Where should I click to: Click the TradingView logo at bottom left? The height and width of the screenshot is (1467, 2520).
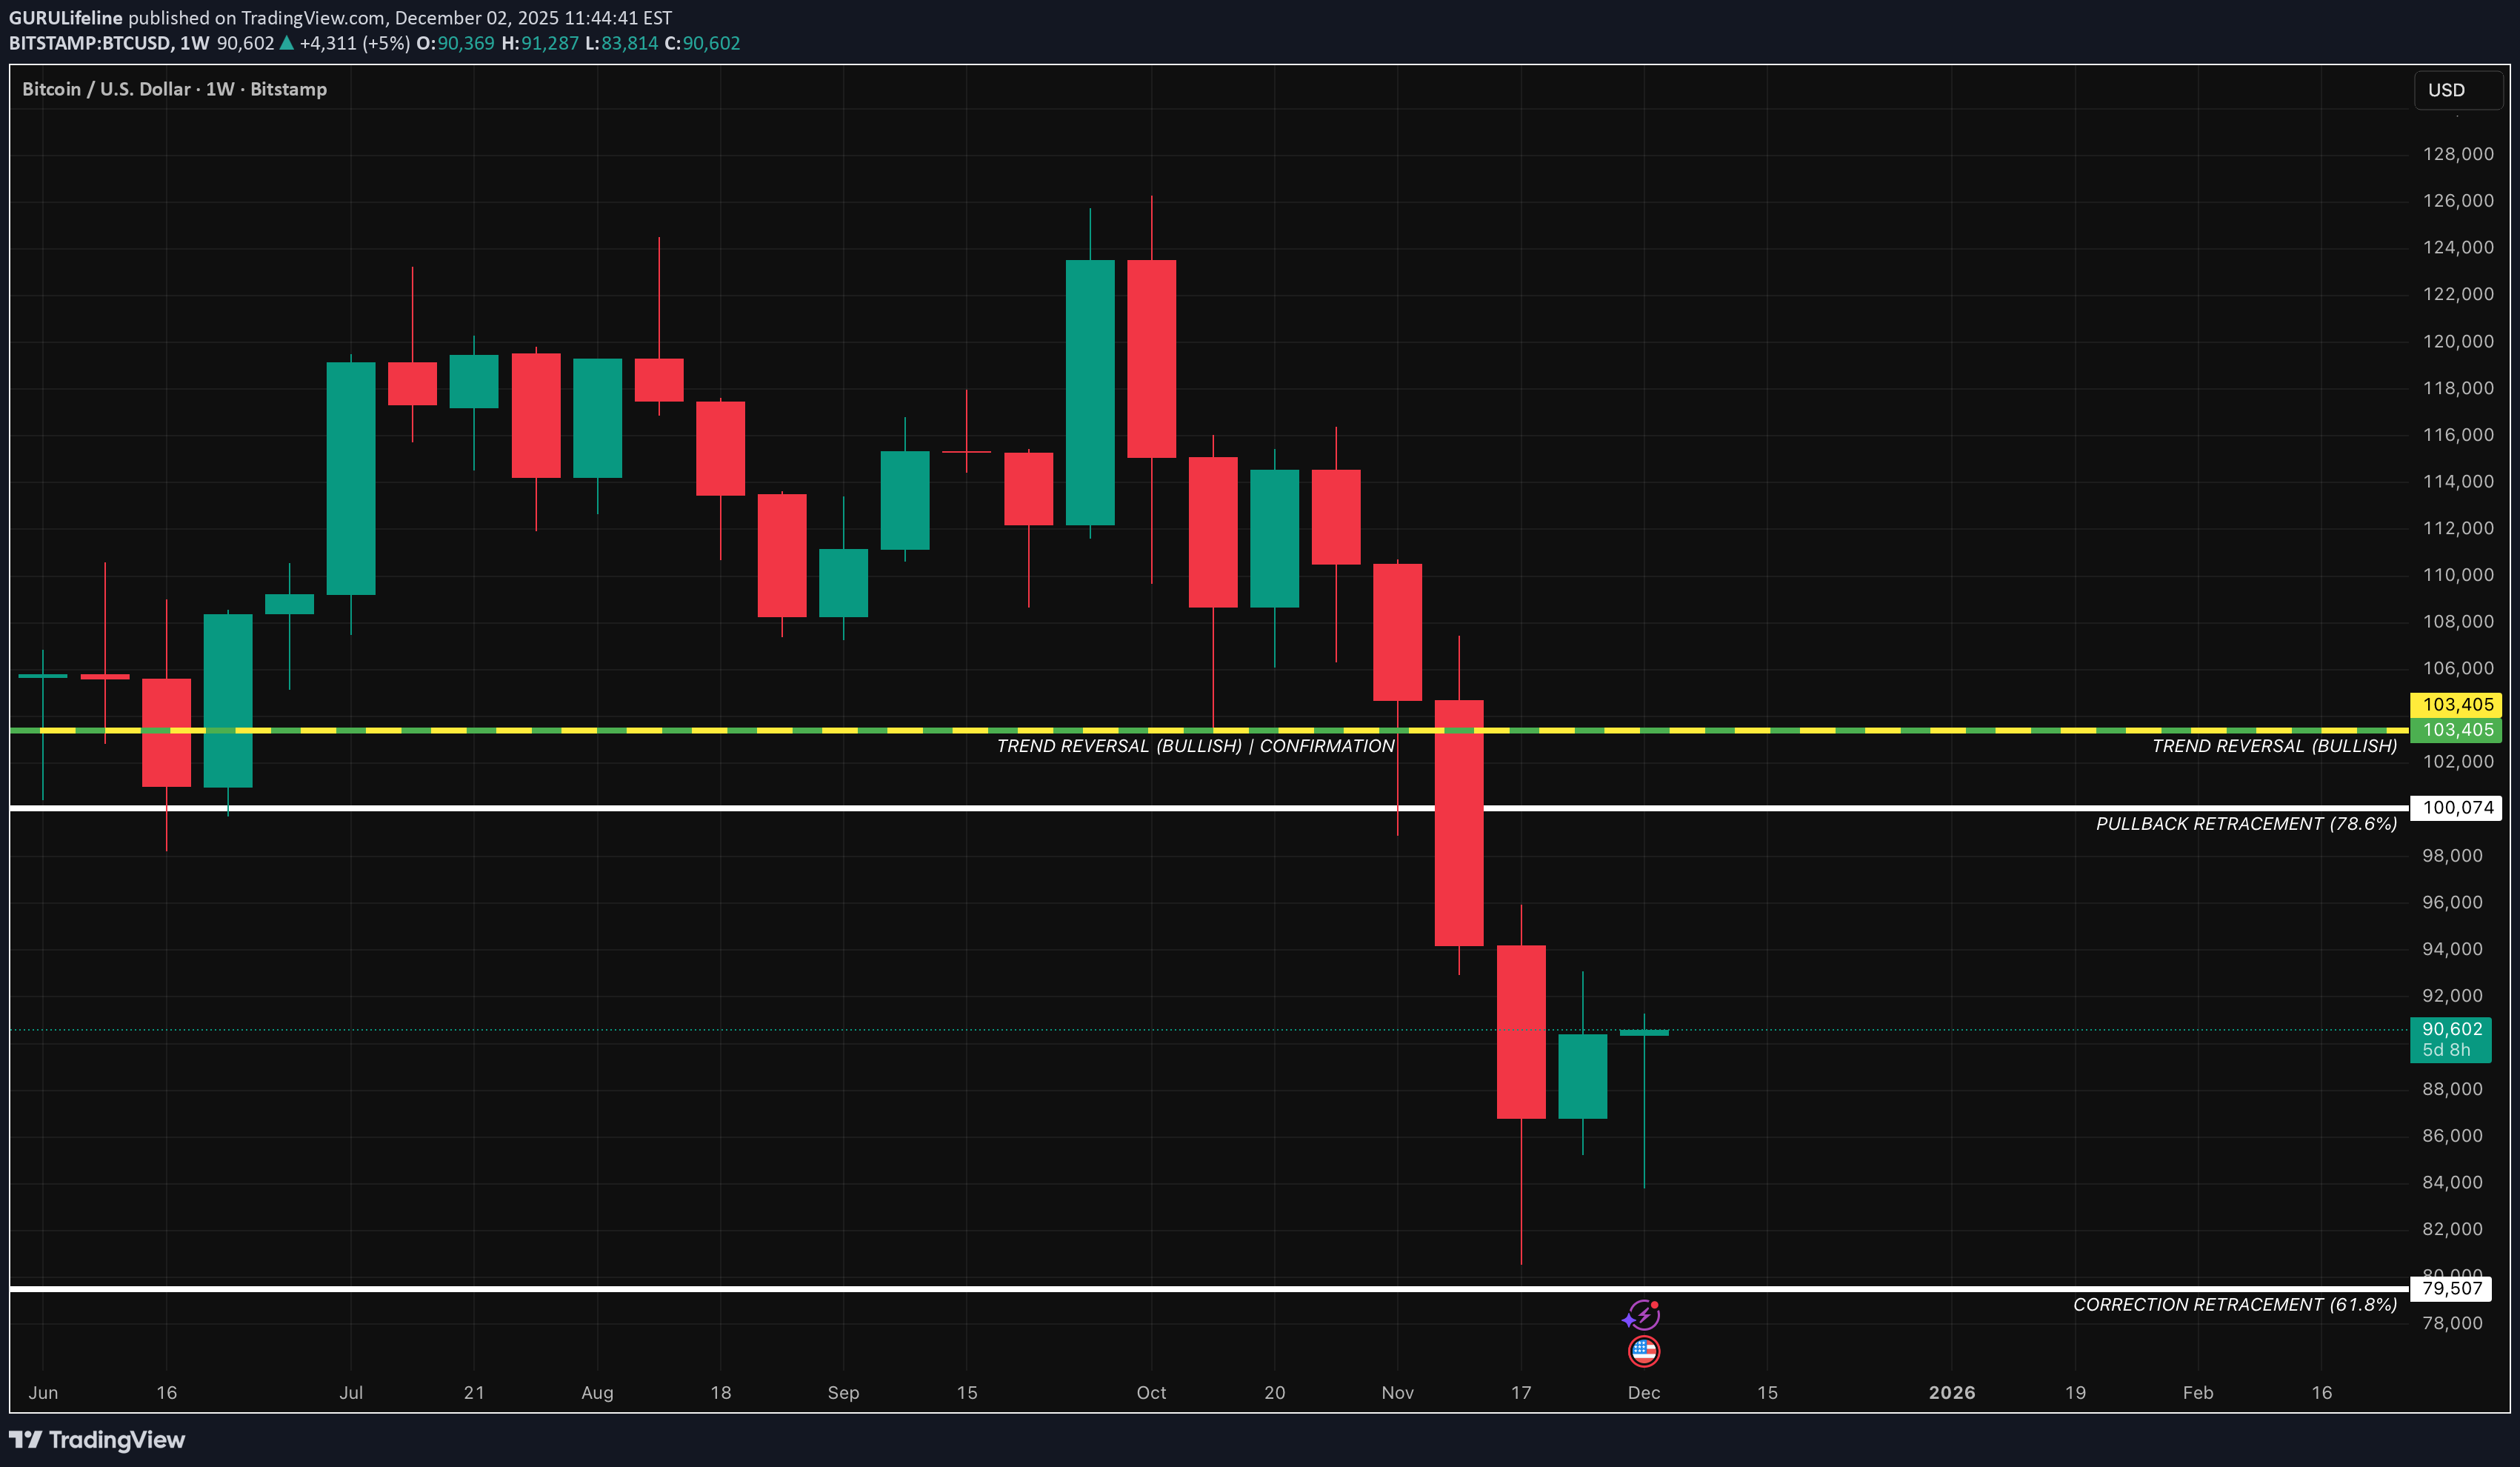tap(97, 1439)
